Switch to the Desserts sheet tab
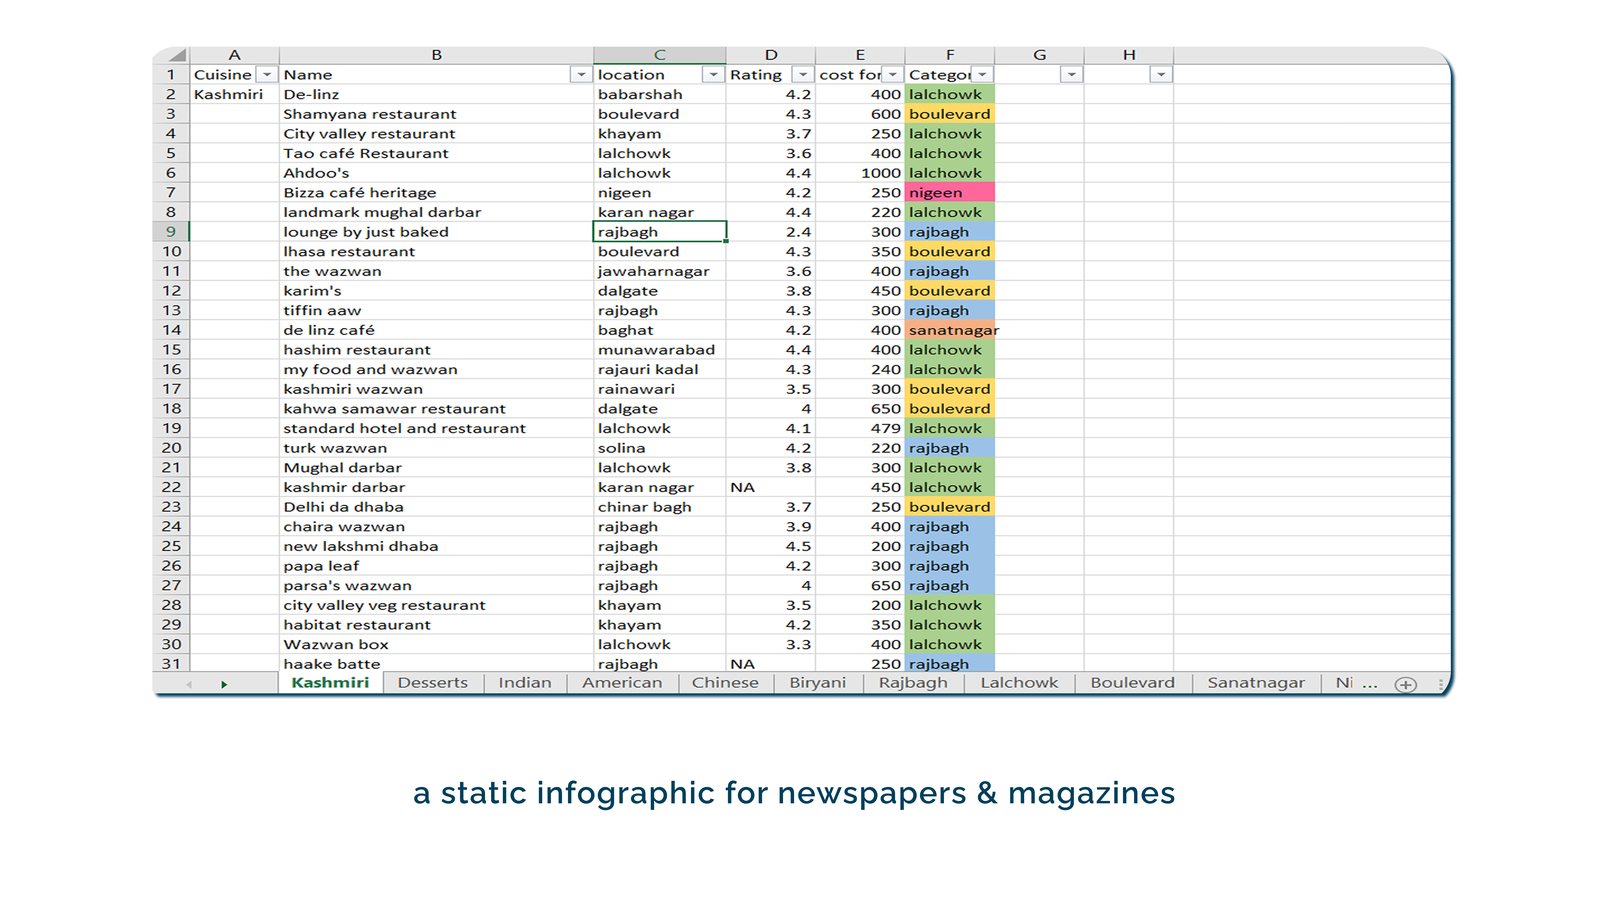Image resolution: width=1600 pixels, height=900 pixels. tap(432, 683)
